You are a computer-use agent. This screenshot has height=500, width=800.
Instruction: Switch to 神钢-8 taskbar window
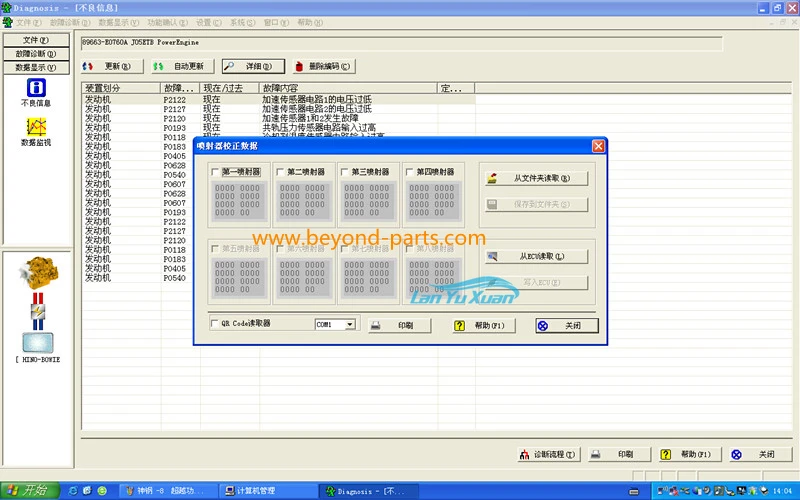point(169,491)
